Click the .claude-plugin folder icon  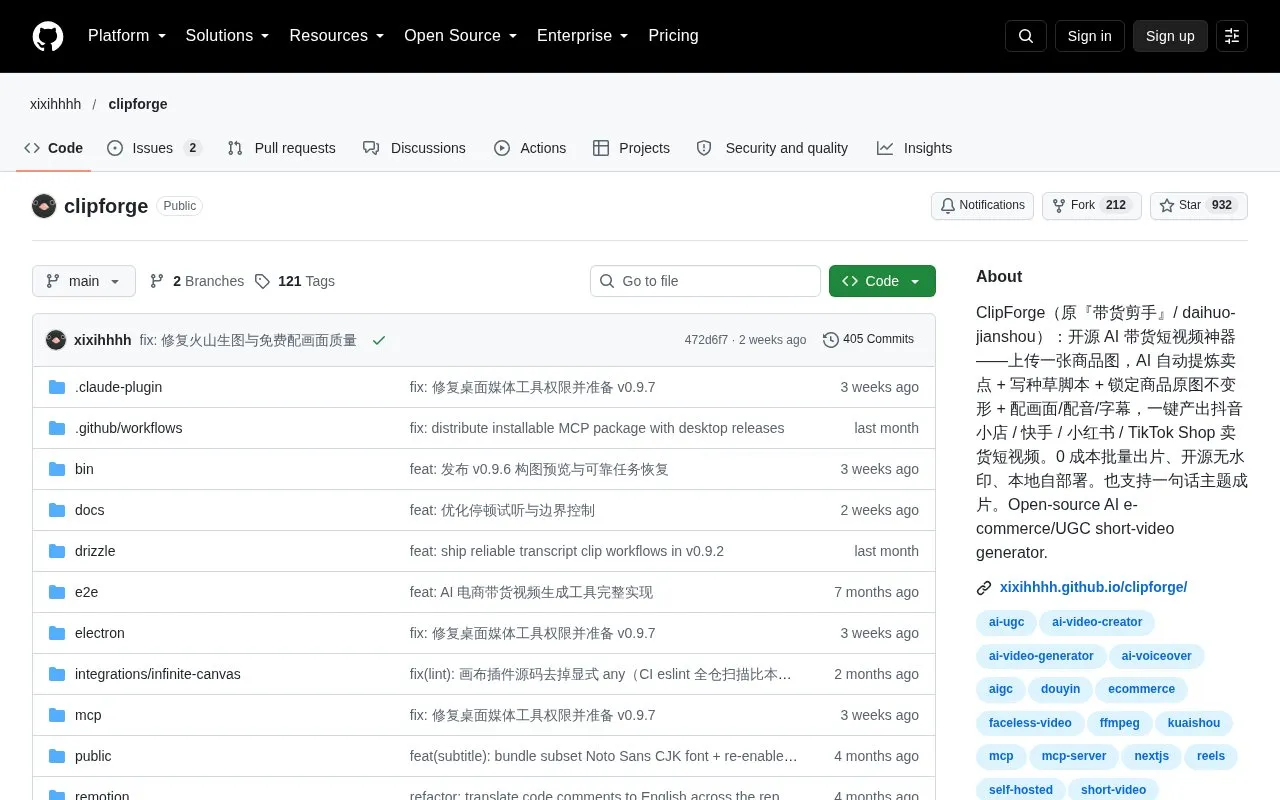coord(57,387)
